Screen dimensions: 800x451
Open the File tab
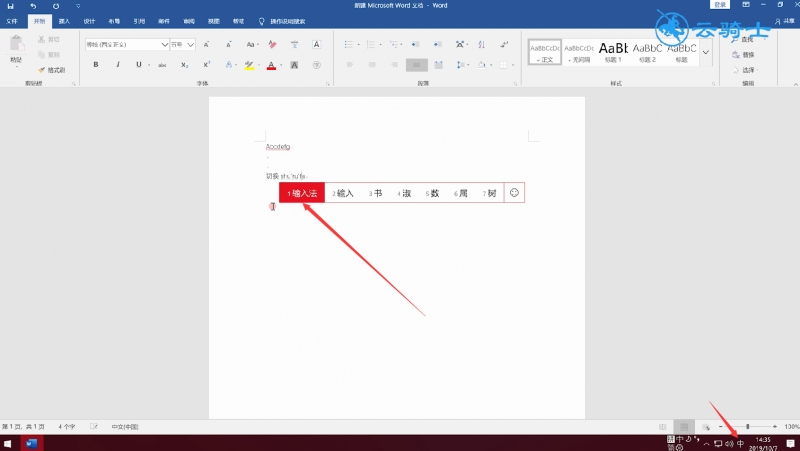tap(12, 21)
